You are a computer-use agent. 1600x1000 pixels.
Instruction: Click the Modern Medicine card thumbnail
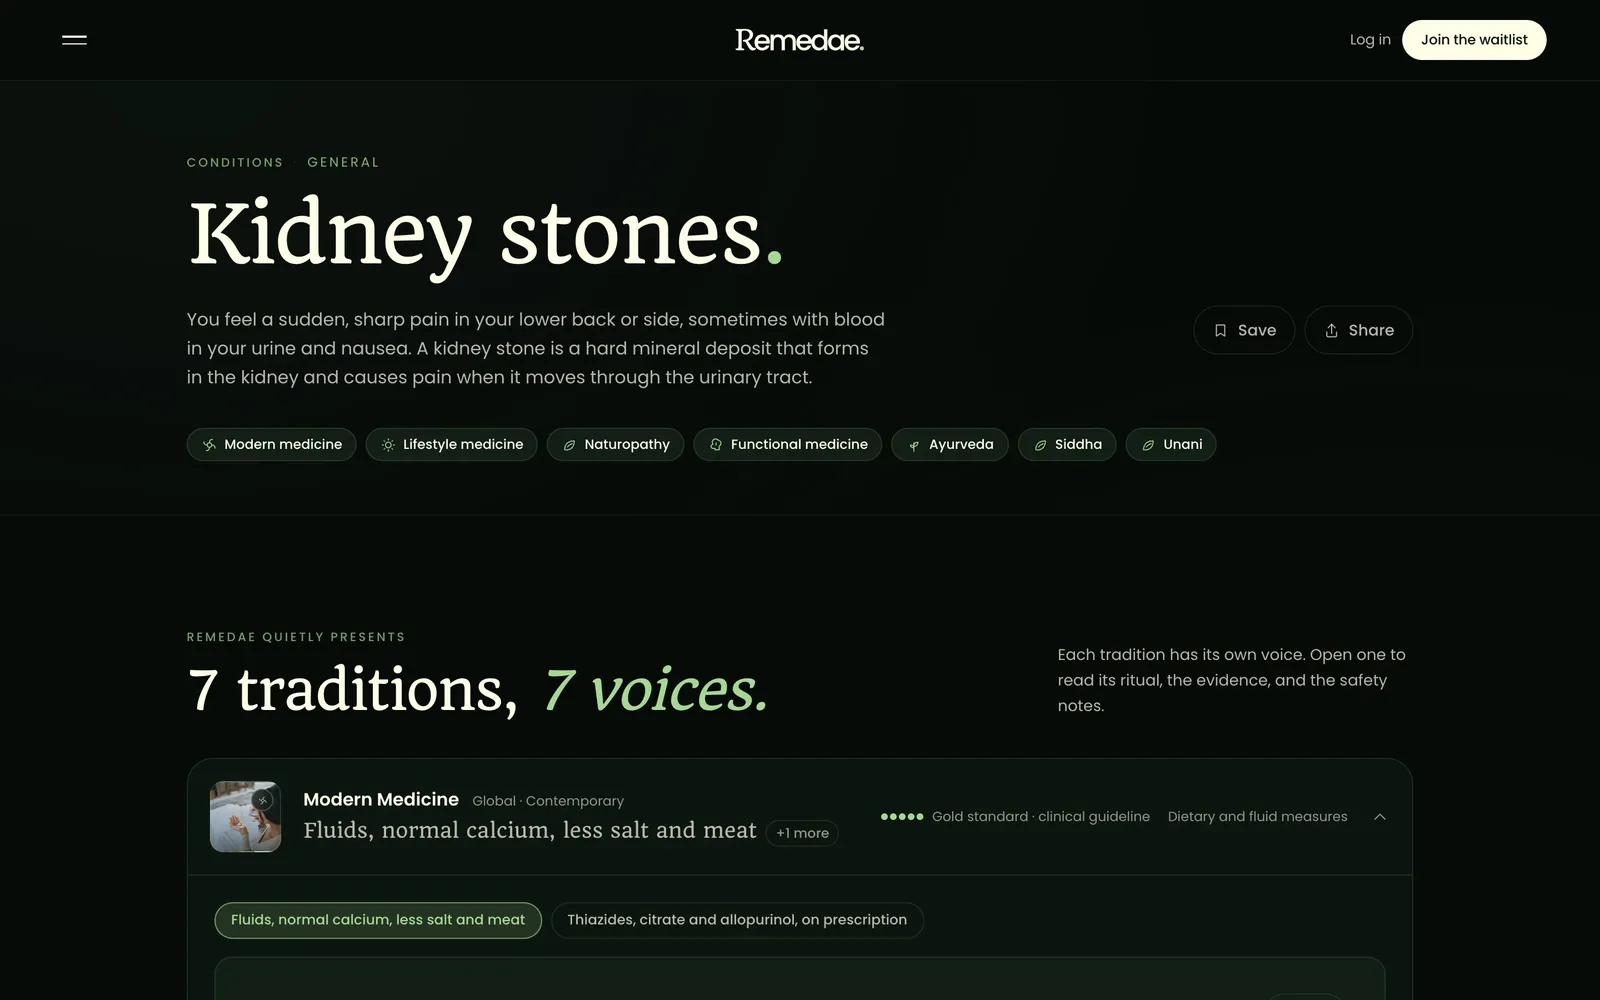(x=245, y=817)
